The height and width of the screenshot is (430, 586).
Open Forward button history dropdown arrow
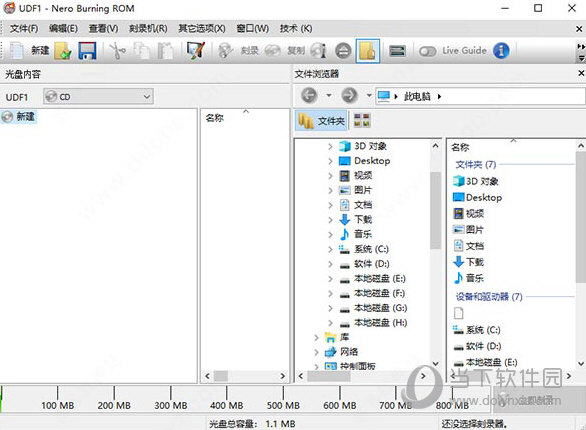pos(369,96)
